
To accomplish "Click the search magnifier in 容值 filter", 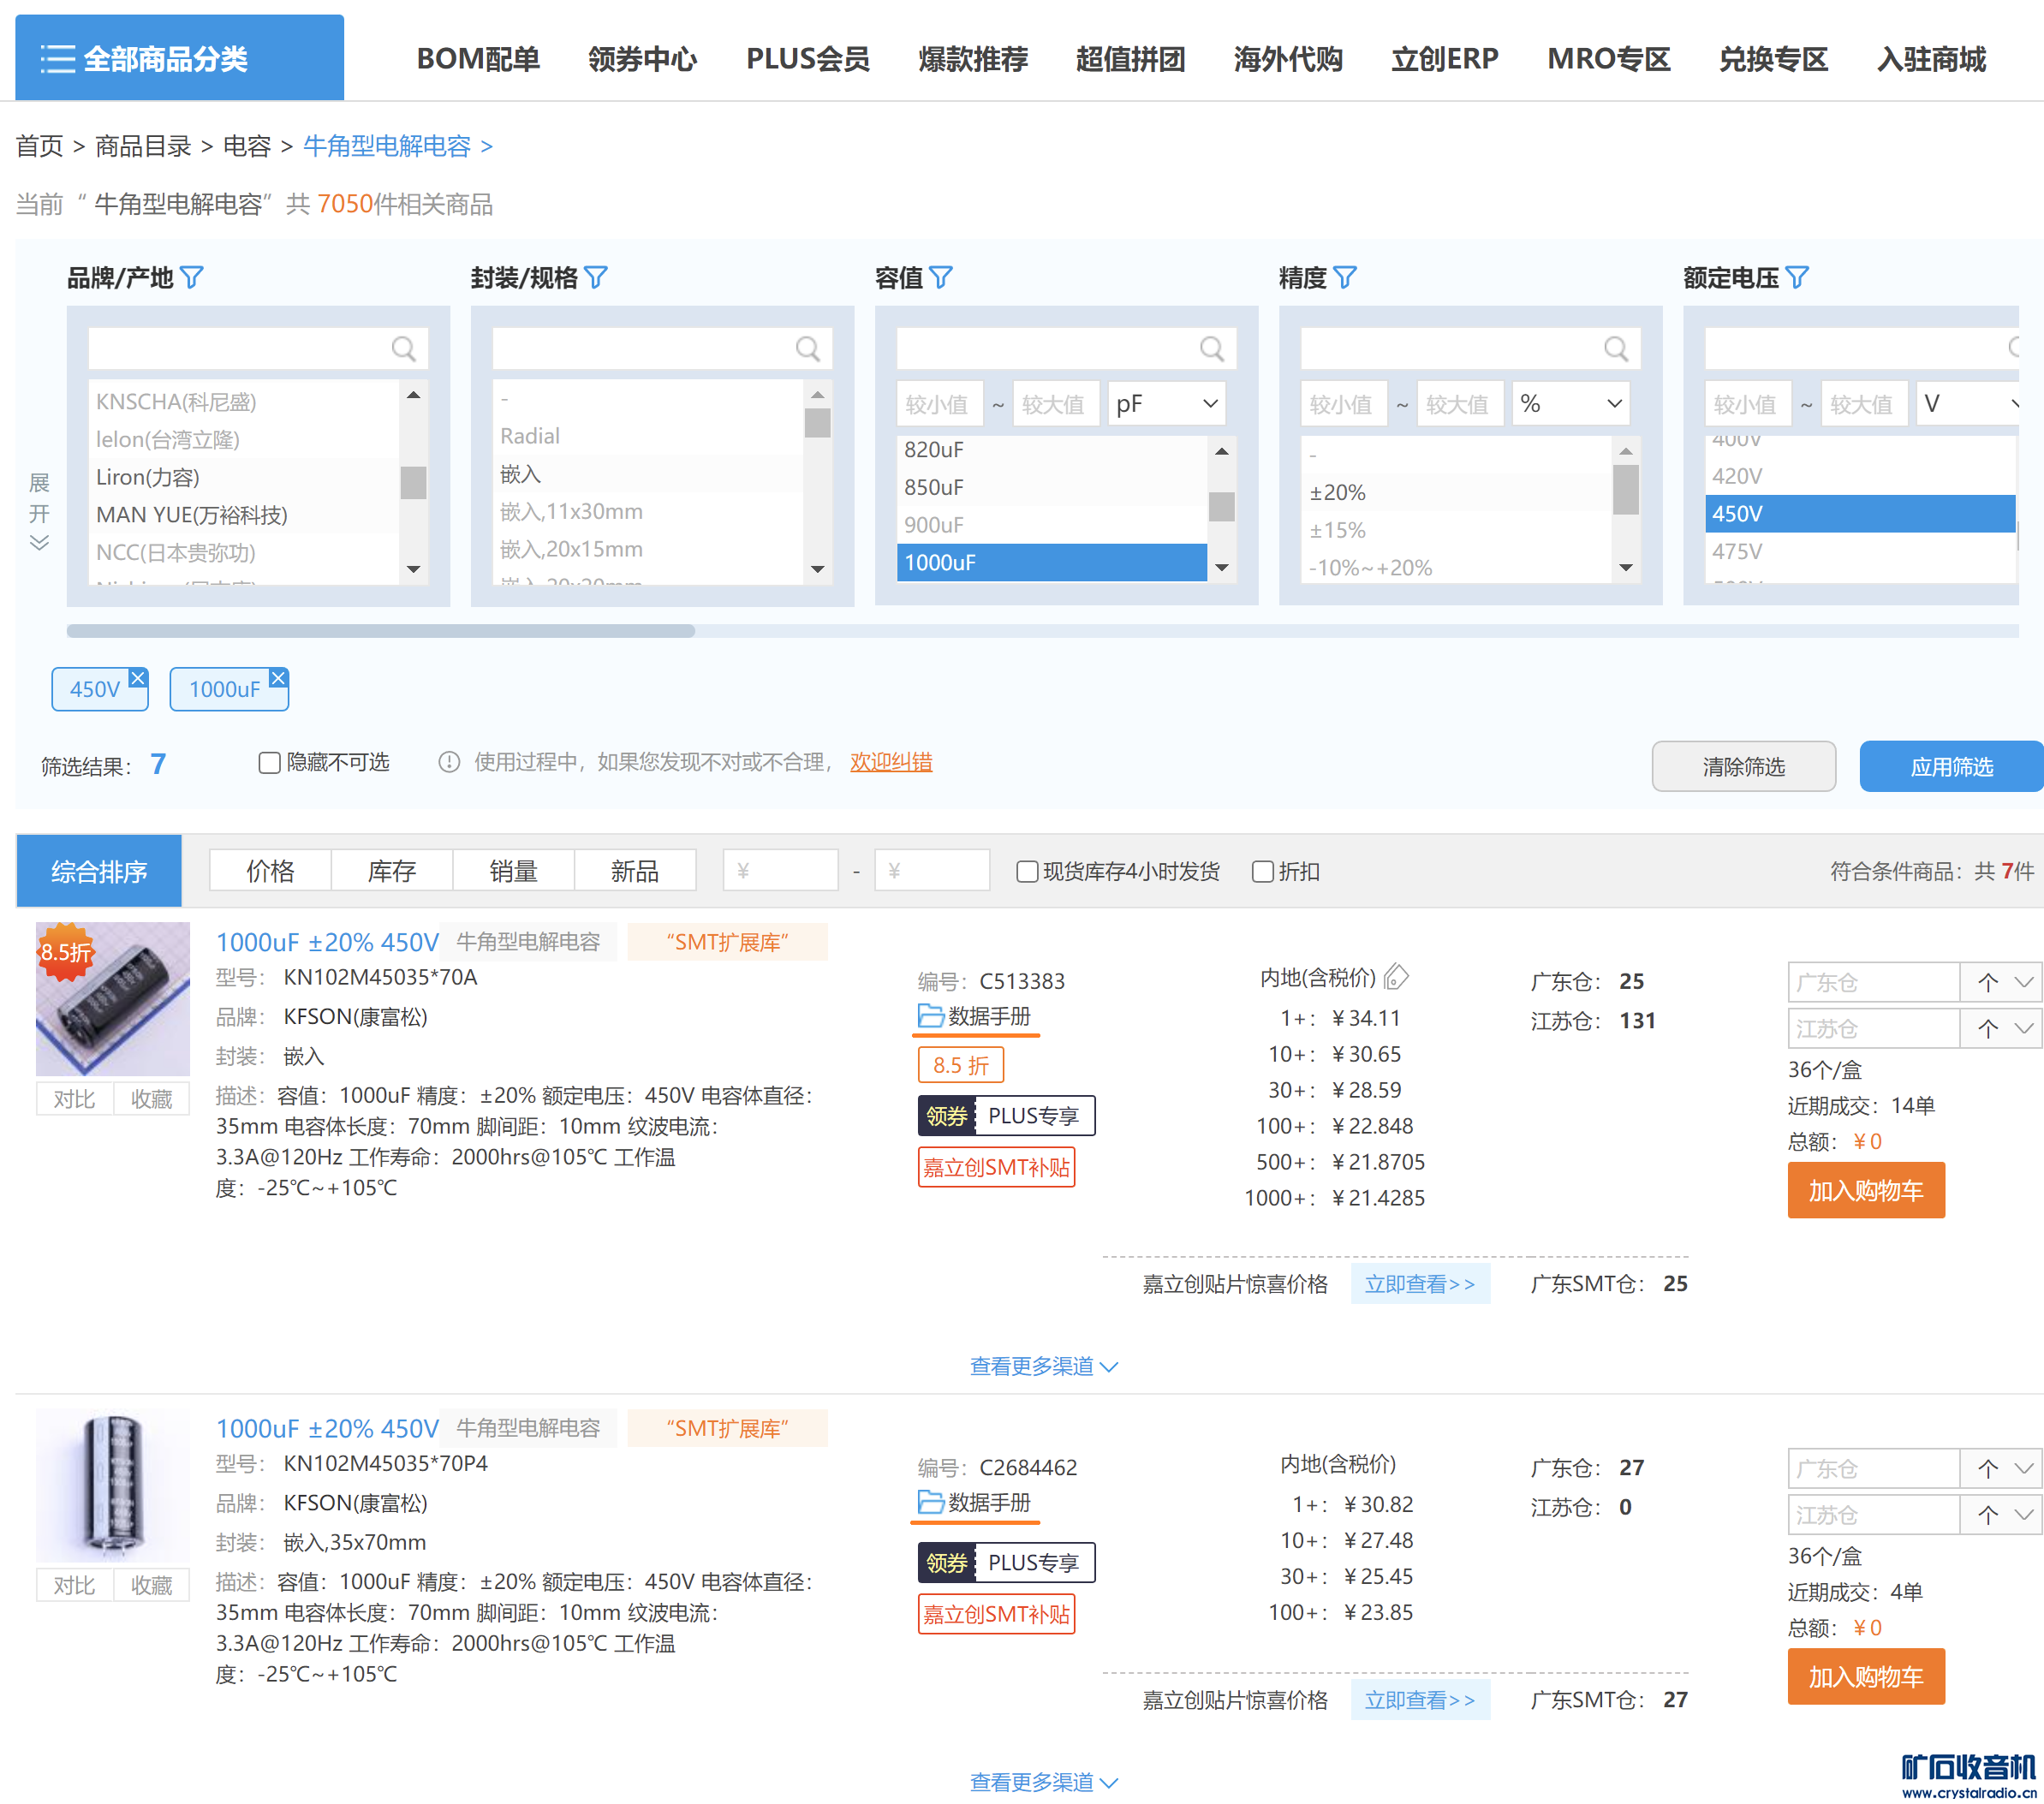I will coord(1211,348).
